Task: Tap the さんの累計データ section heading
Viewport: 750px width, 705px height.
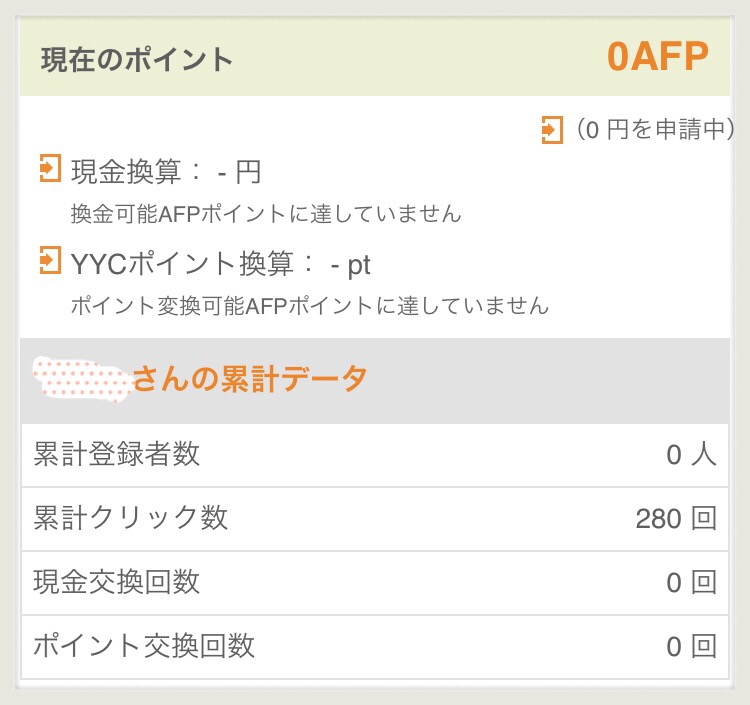Action: click(x=250, y=379)
